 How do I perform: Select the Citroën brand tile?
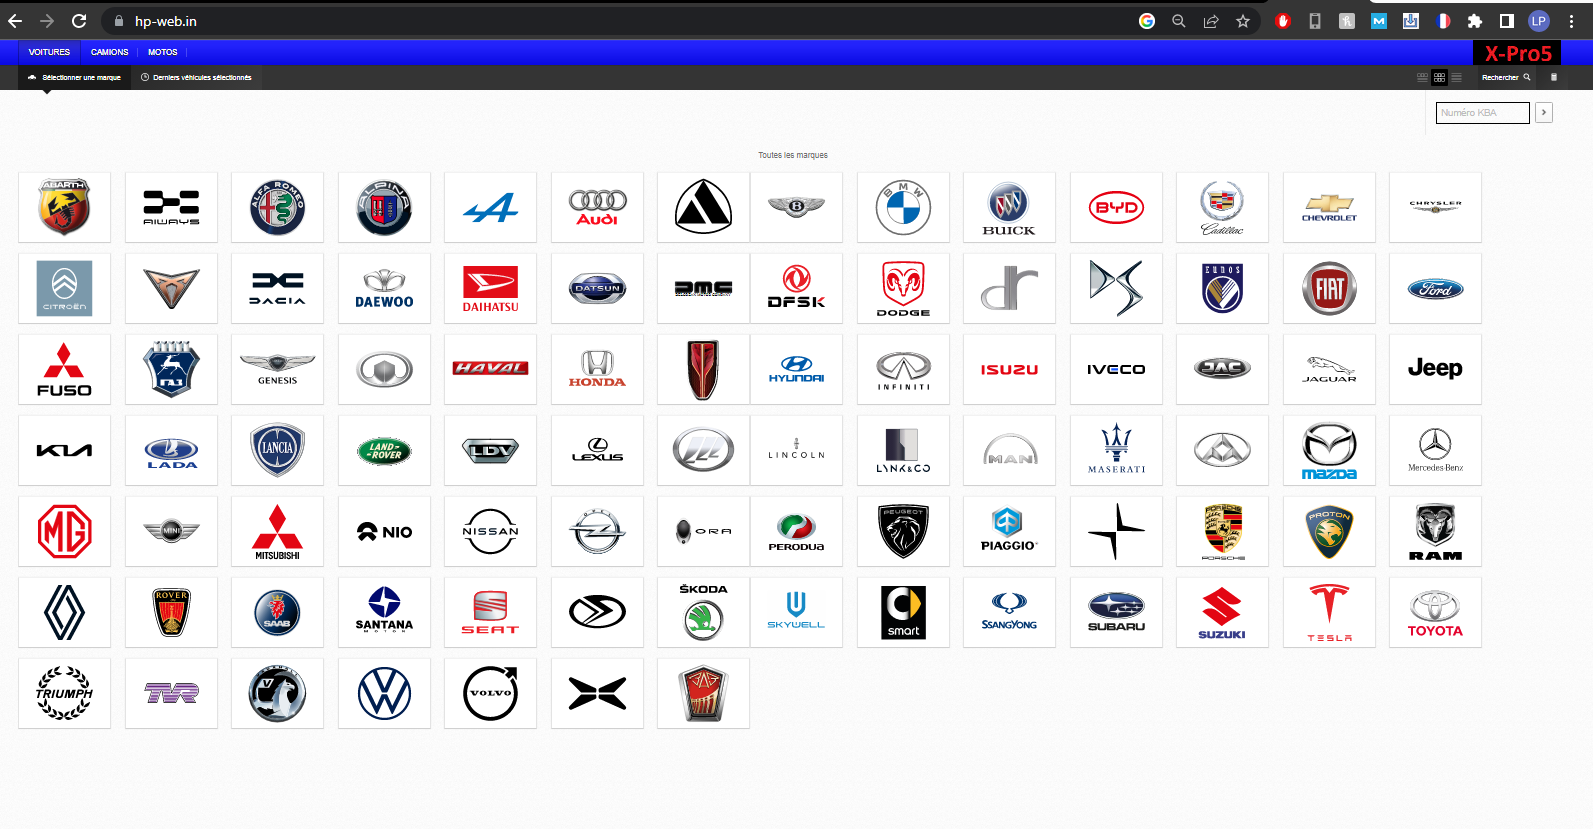pyautogui.click(x=64, y=288)
